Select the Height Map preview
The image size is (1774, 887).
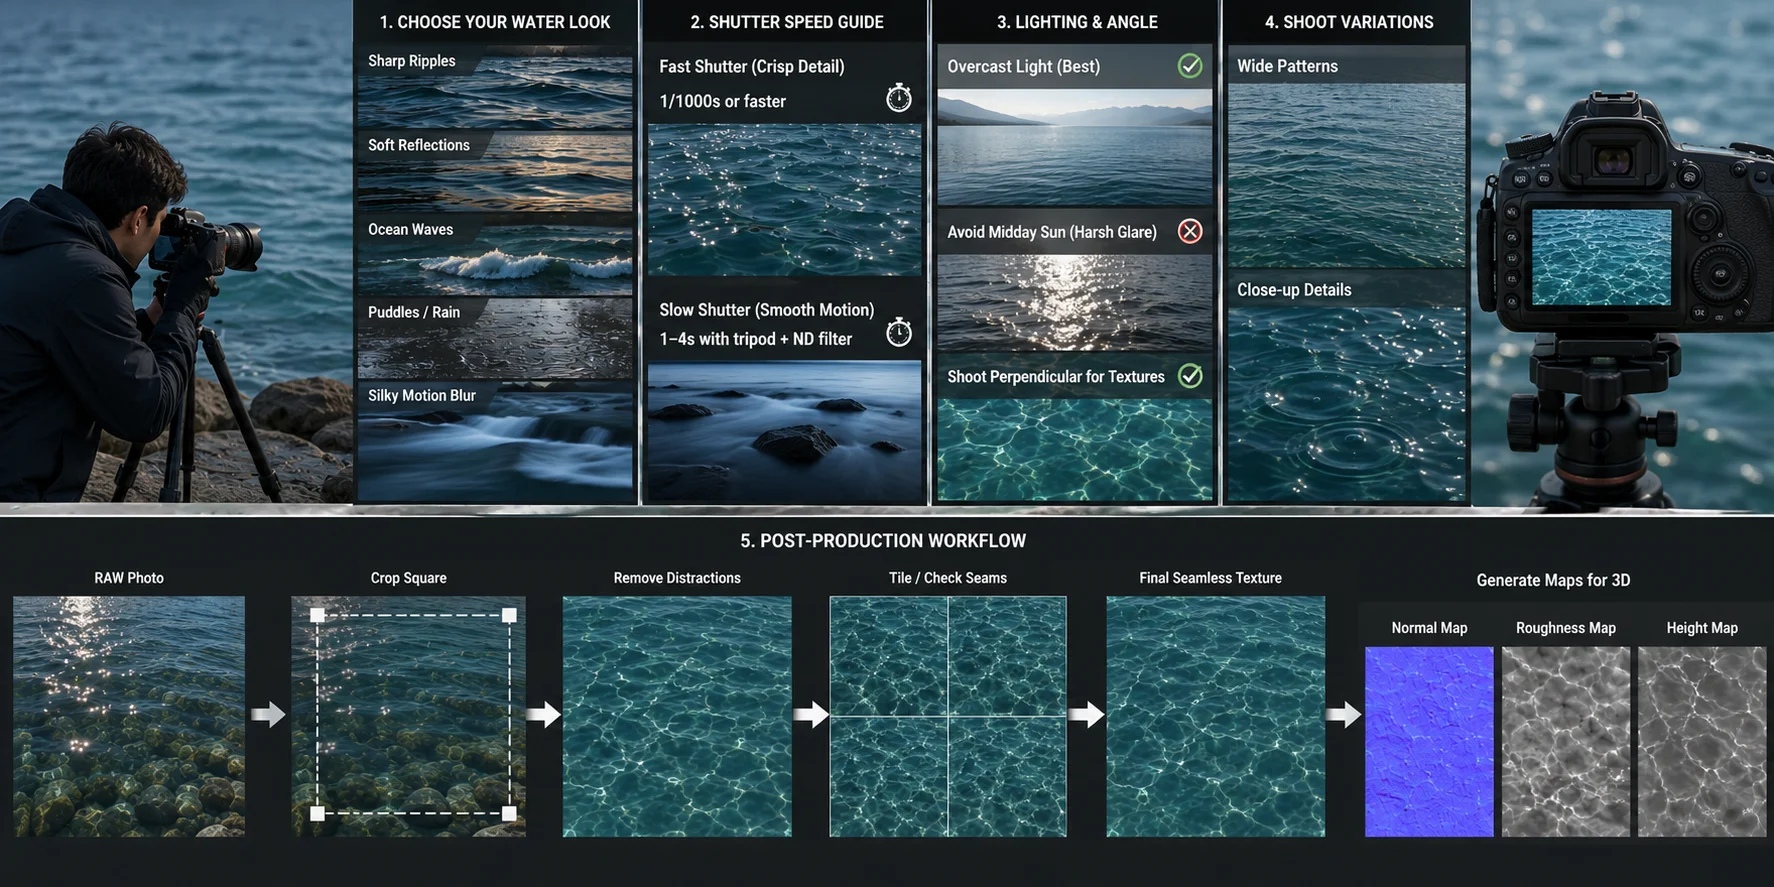tap(1702, 741)
